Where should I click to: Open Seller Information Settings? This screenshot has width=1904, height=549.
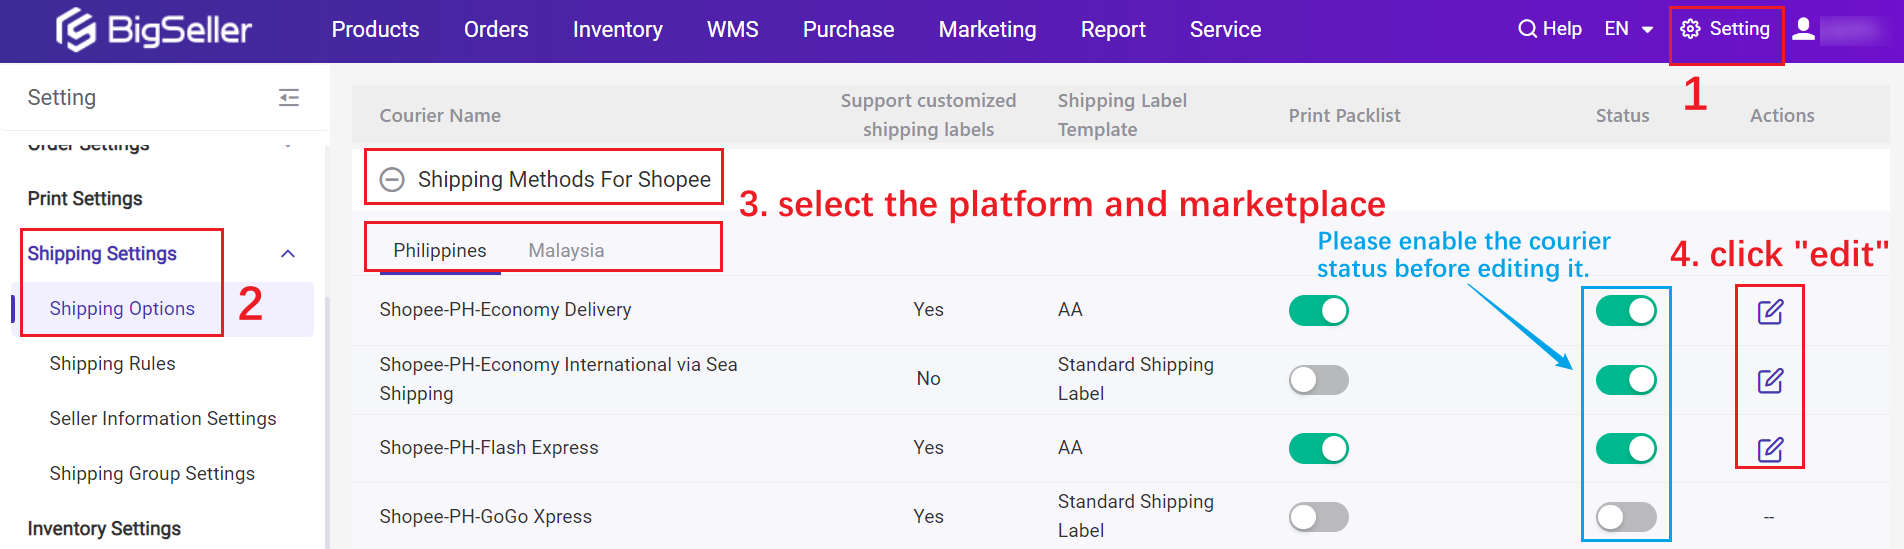tap(163, 419)
